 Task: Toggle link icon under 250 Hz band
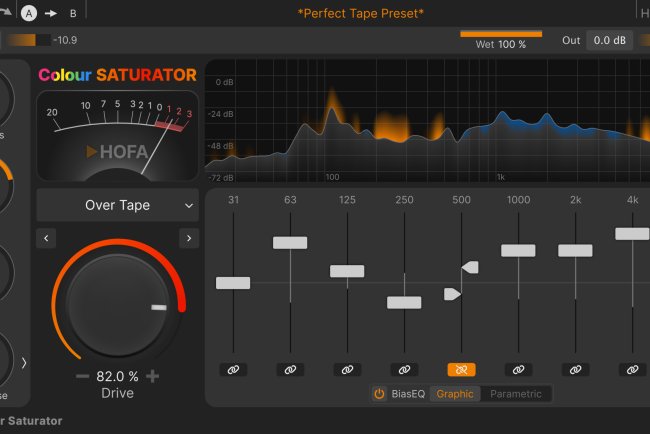coord(405,370)
